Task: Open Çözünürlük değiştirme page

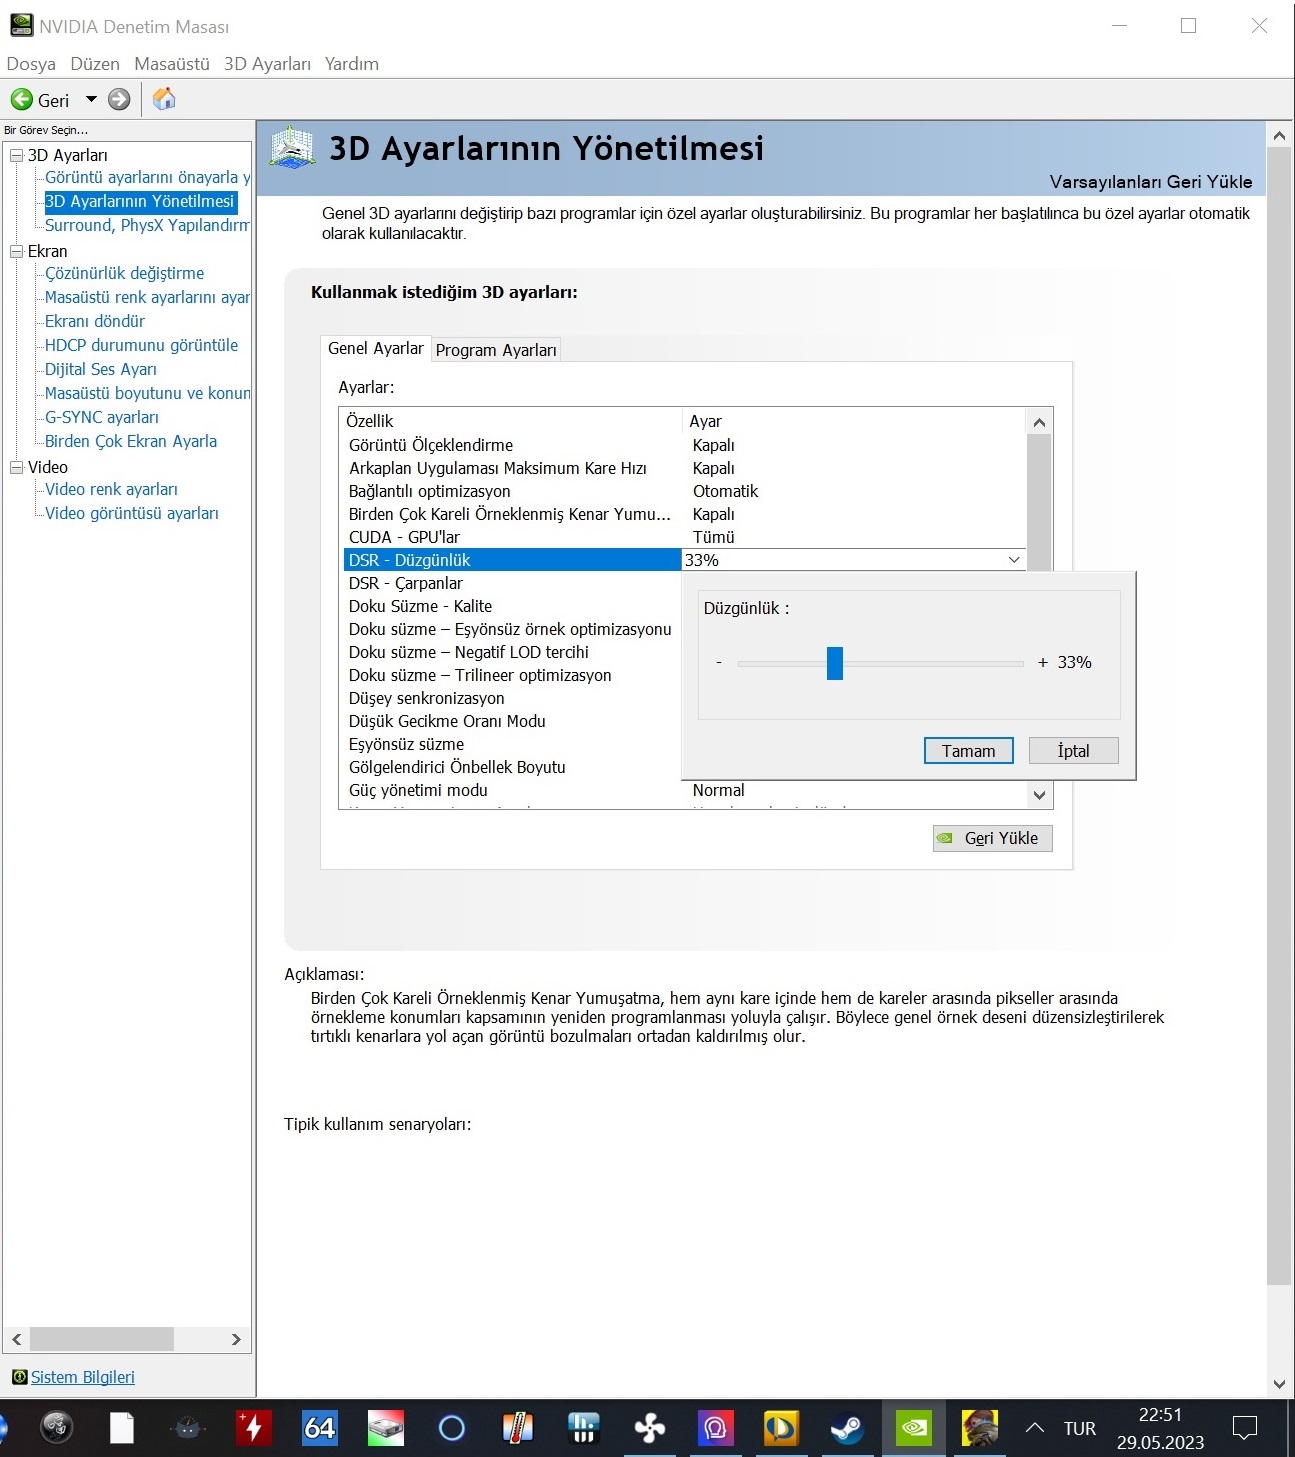Action: [124, 273]
